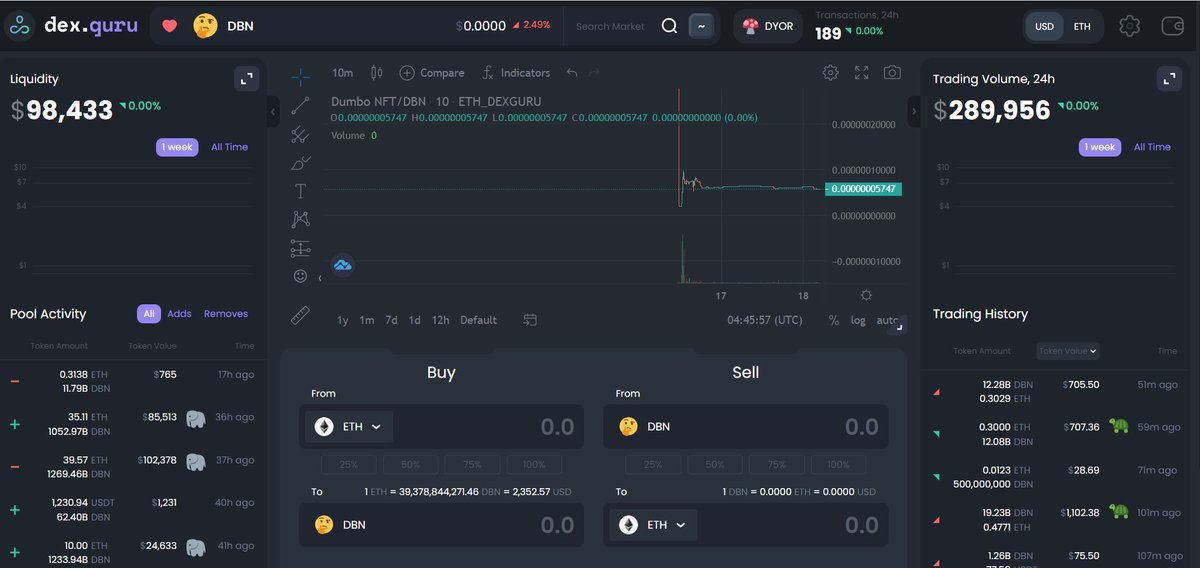Image resolution: width=1200 pixels, height=568 pixels.
Task: Open the site settings gear icon
Action: [x=1130, y=26]
